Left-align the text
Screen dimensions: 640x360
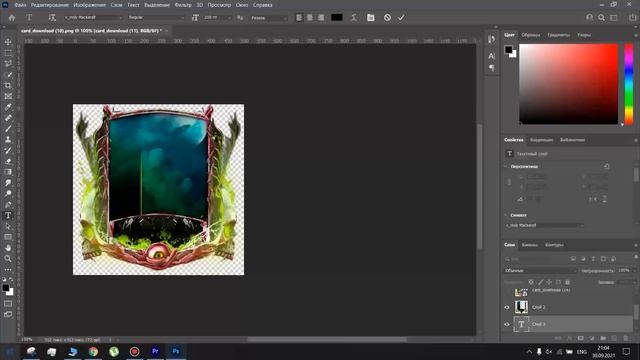coord(300,18)
